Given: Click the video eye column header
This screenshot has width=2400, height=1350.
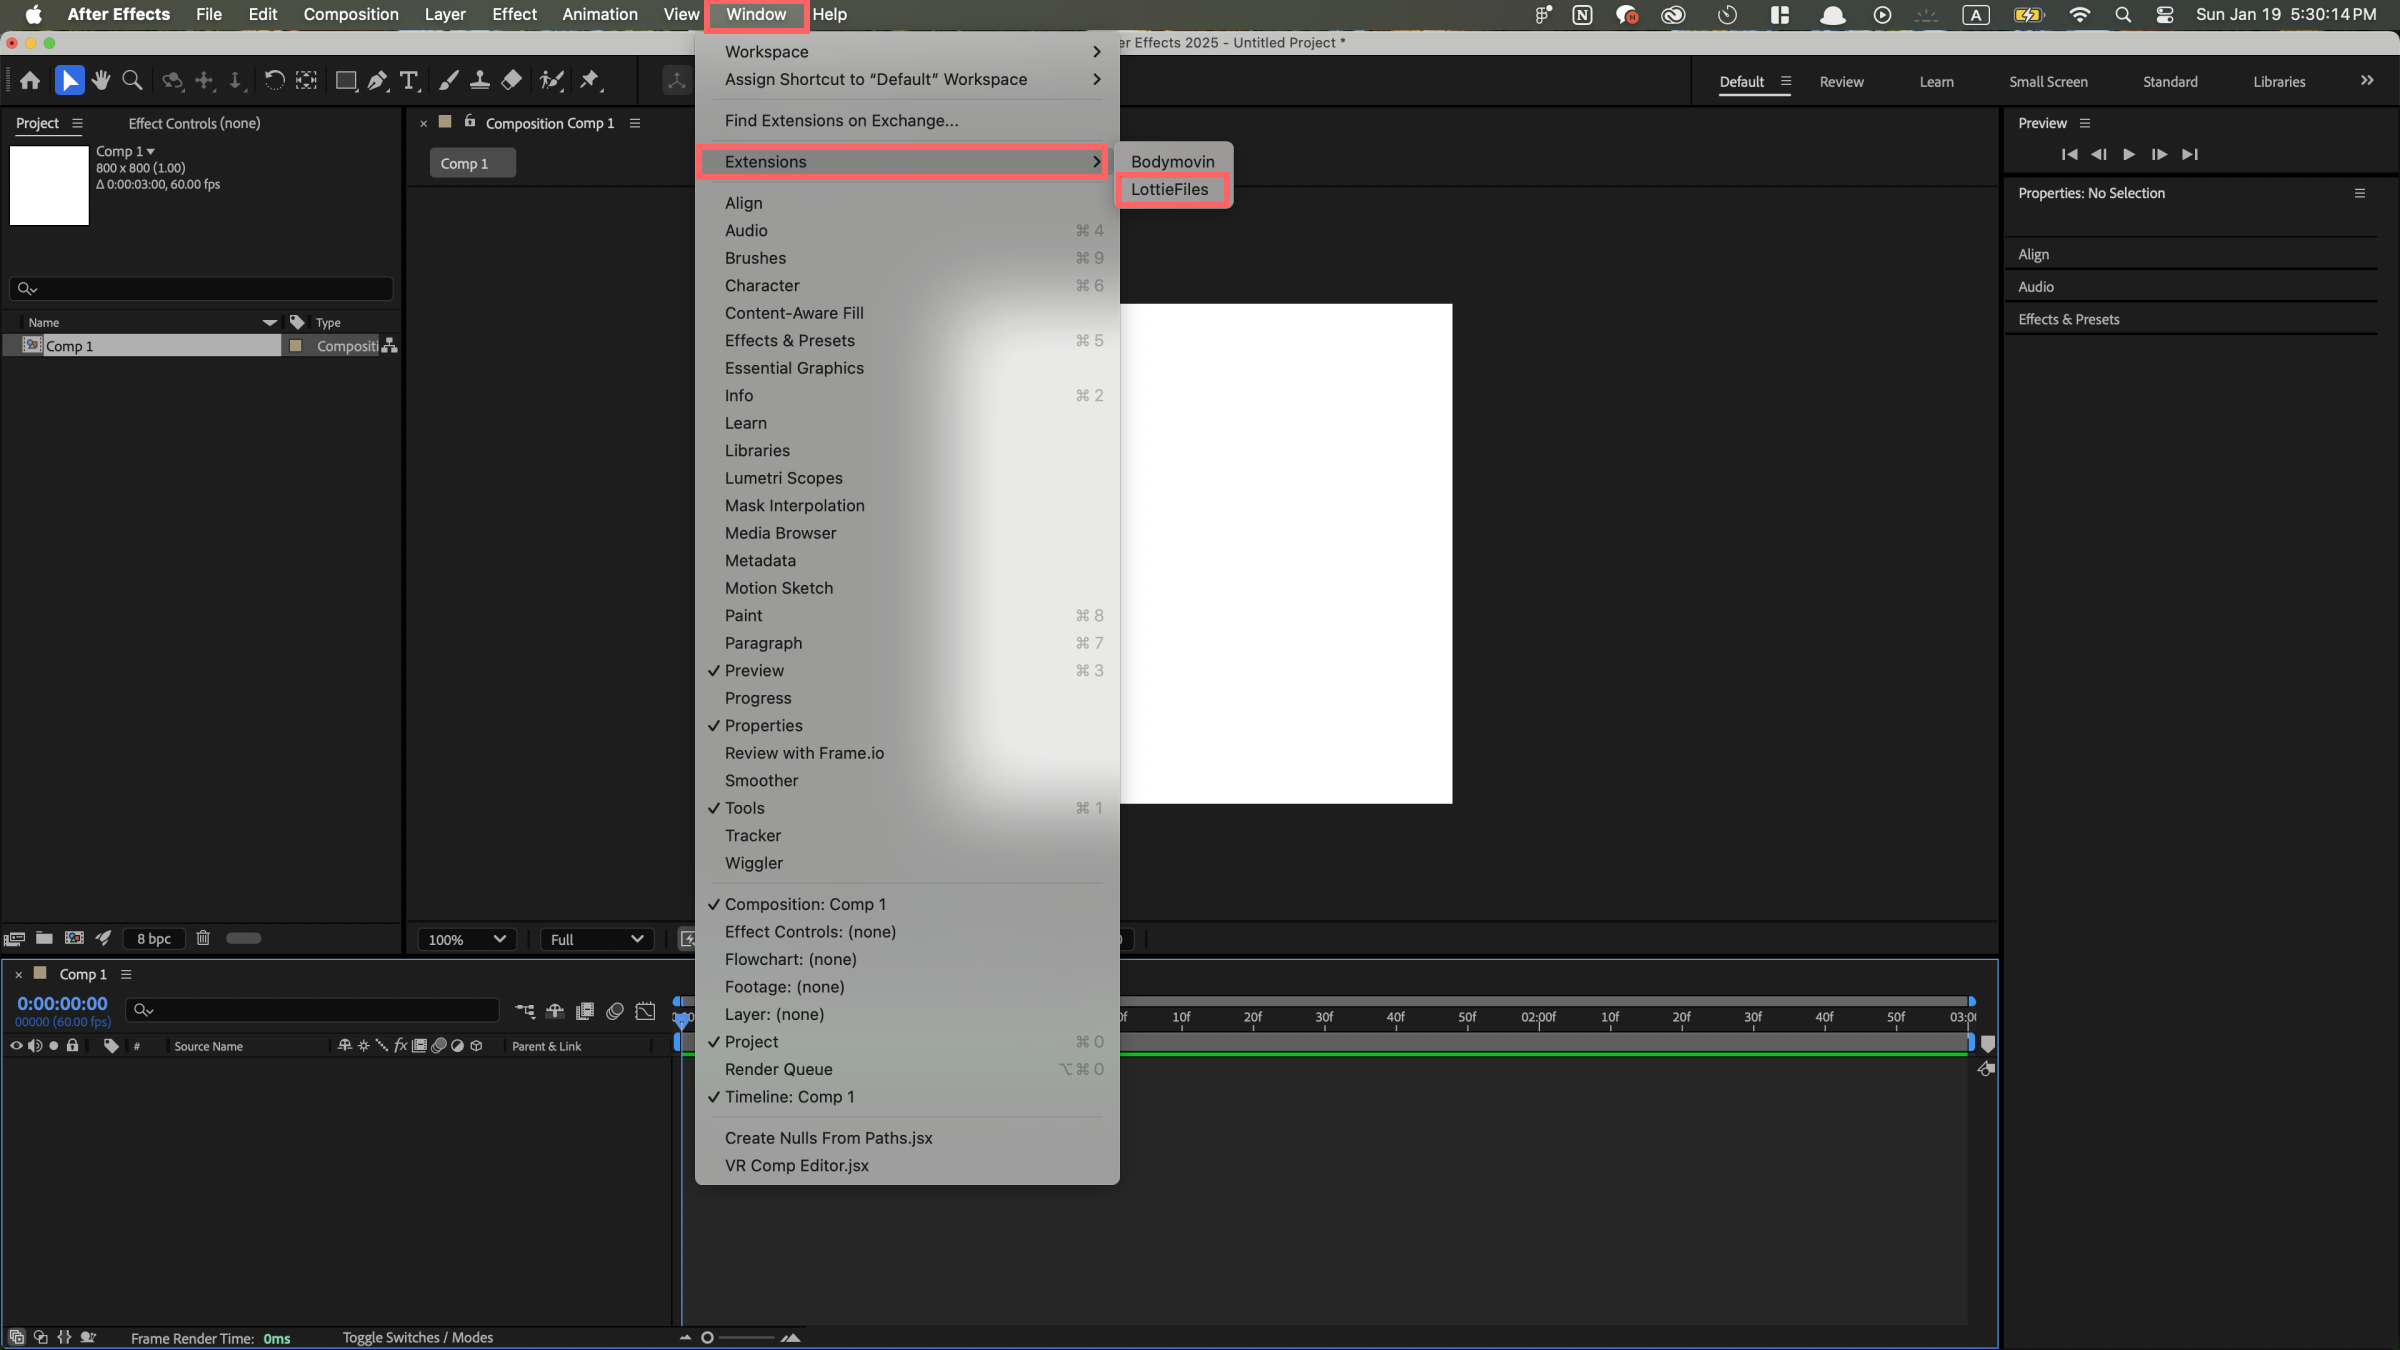Looking at the screenshot, I should (16, 1046).
